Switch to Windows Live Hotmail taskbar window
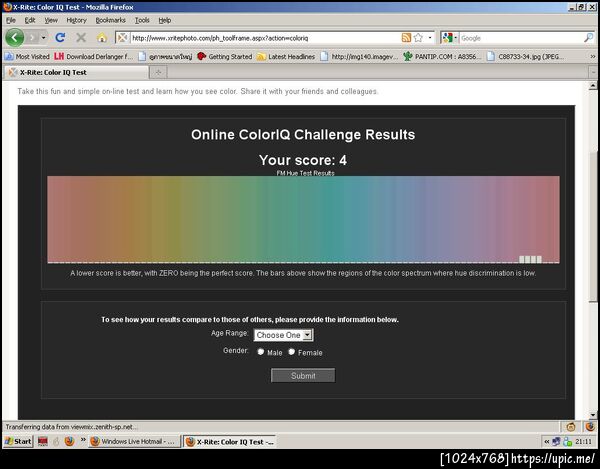This screenshot has width=600, height=469. tap(134, 441)
